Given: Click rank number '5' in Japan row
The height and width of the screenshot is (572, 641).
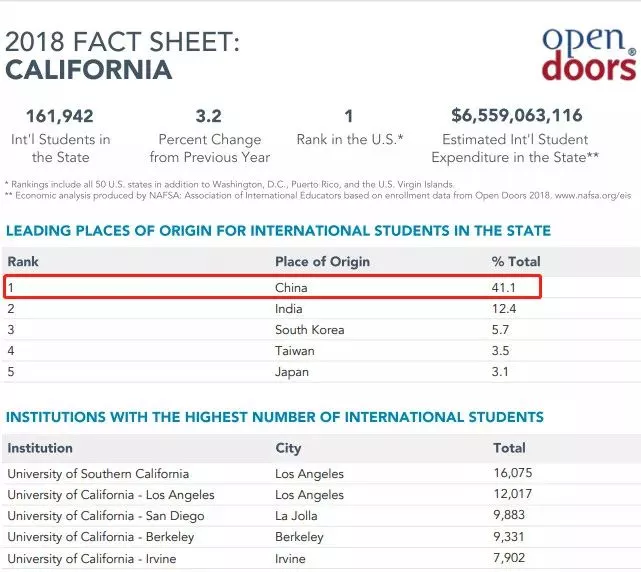Looking at the screenshot, I should 11,372.
